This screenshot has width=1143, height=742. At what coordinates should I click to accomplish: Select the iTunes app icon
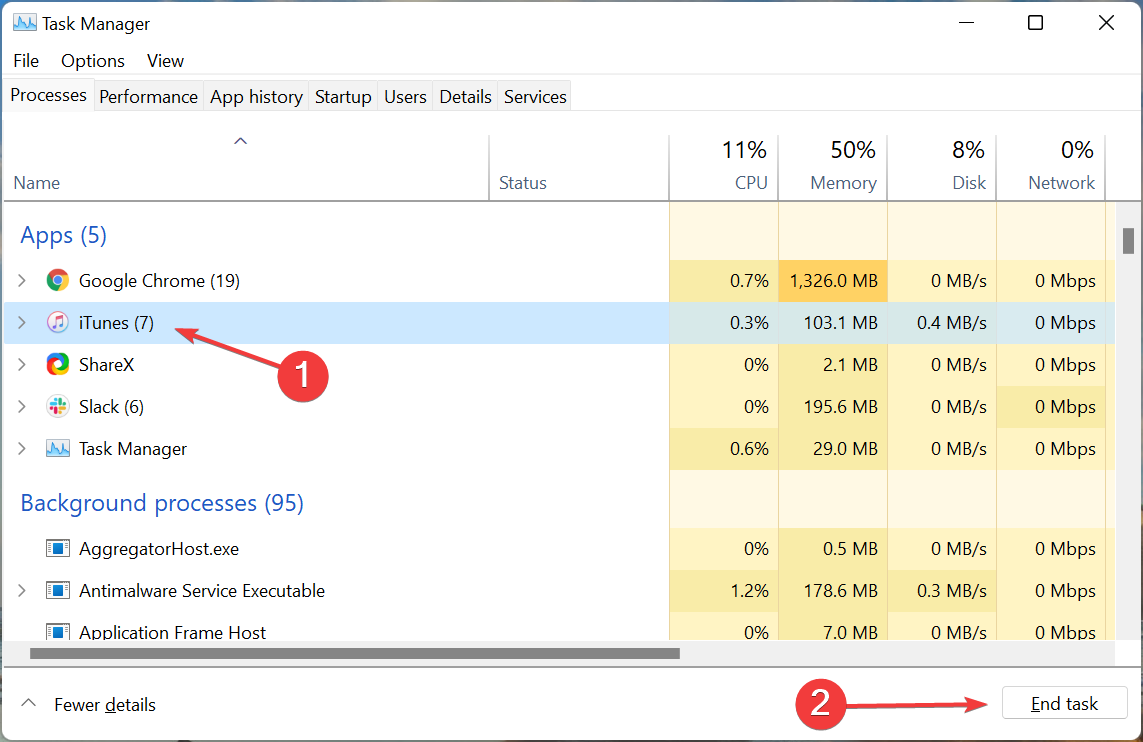[x=57, y=322]
